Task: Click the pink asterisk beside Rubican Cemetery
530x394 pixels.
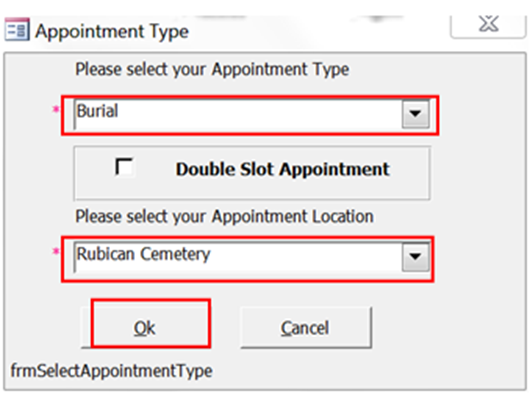Action: tap(55, 251)
